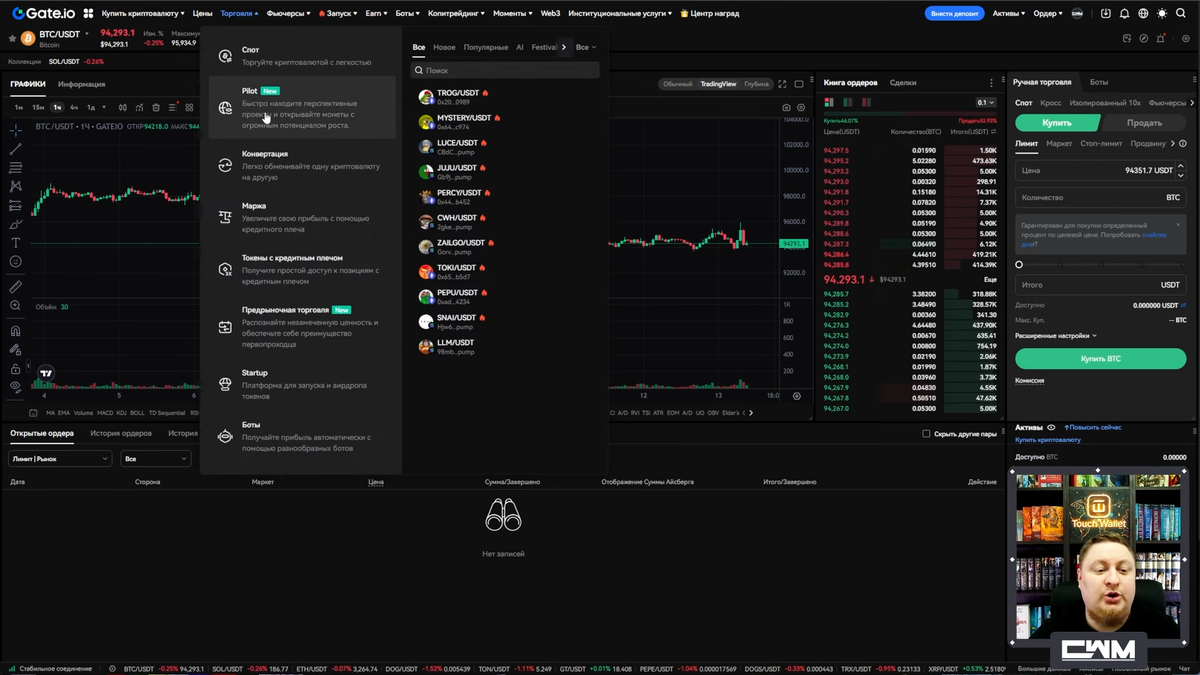Image resolution: width=1200 pixels, height=675 pixels.
Task: Select the TROG/USDT pair in list
Action: click(x=505, y=97)
